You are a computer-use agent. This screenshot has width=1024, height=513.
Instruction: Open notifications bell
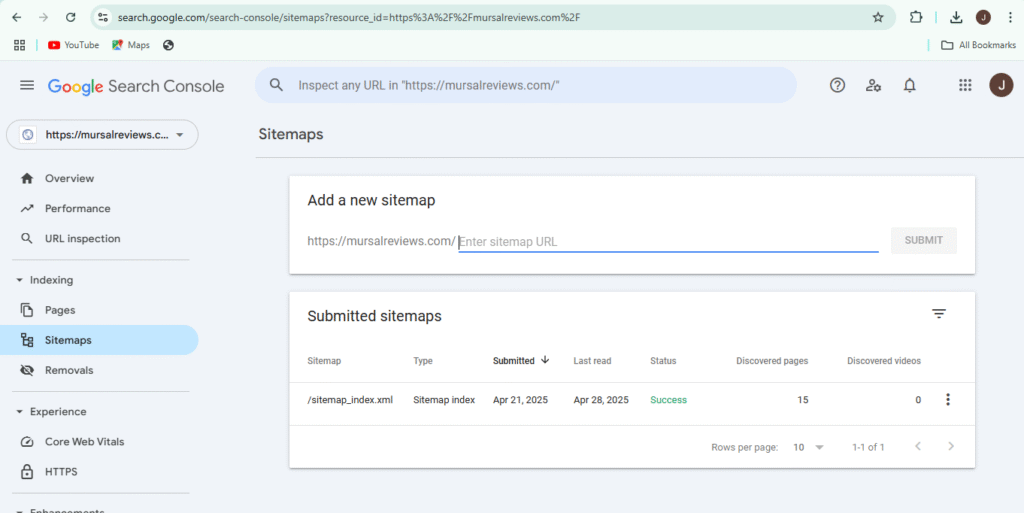[910, 86]
